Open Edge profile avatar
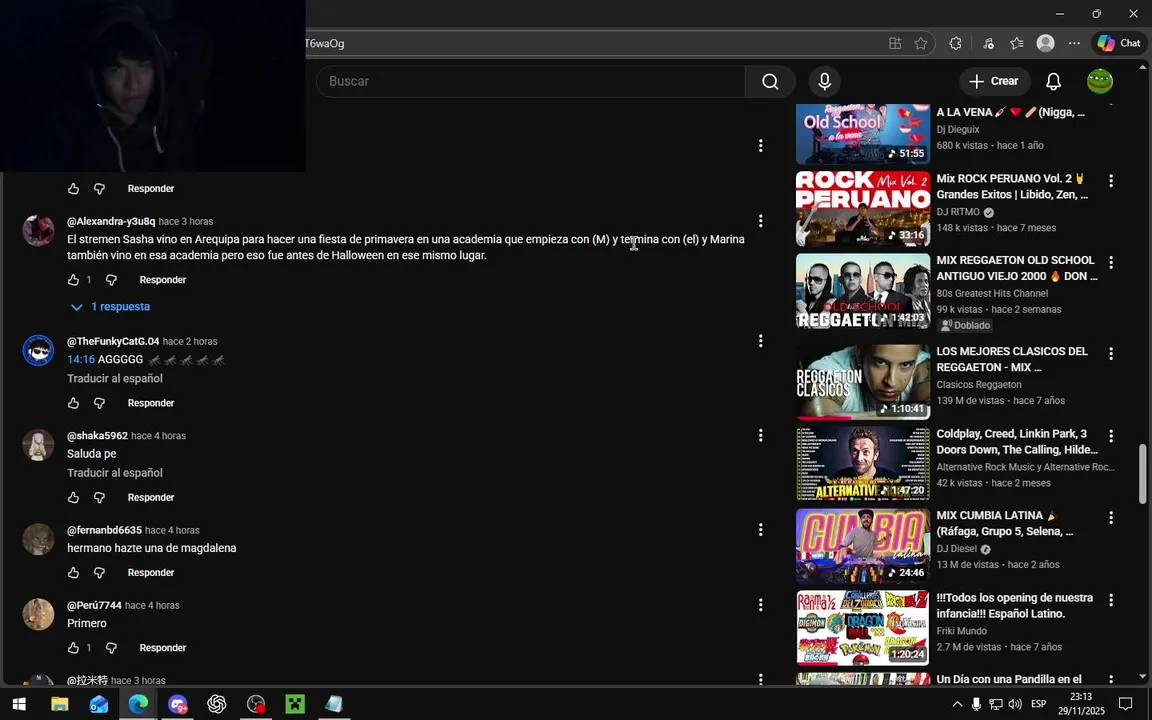1152x720 pixels. 1045,43
